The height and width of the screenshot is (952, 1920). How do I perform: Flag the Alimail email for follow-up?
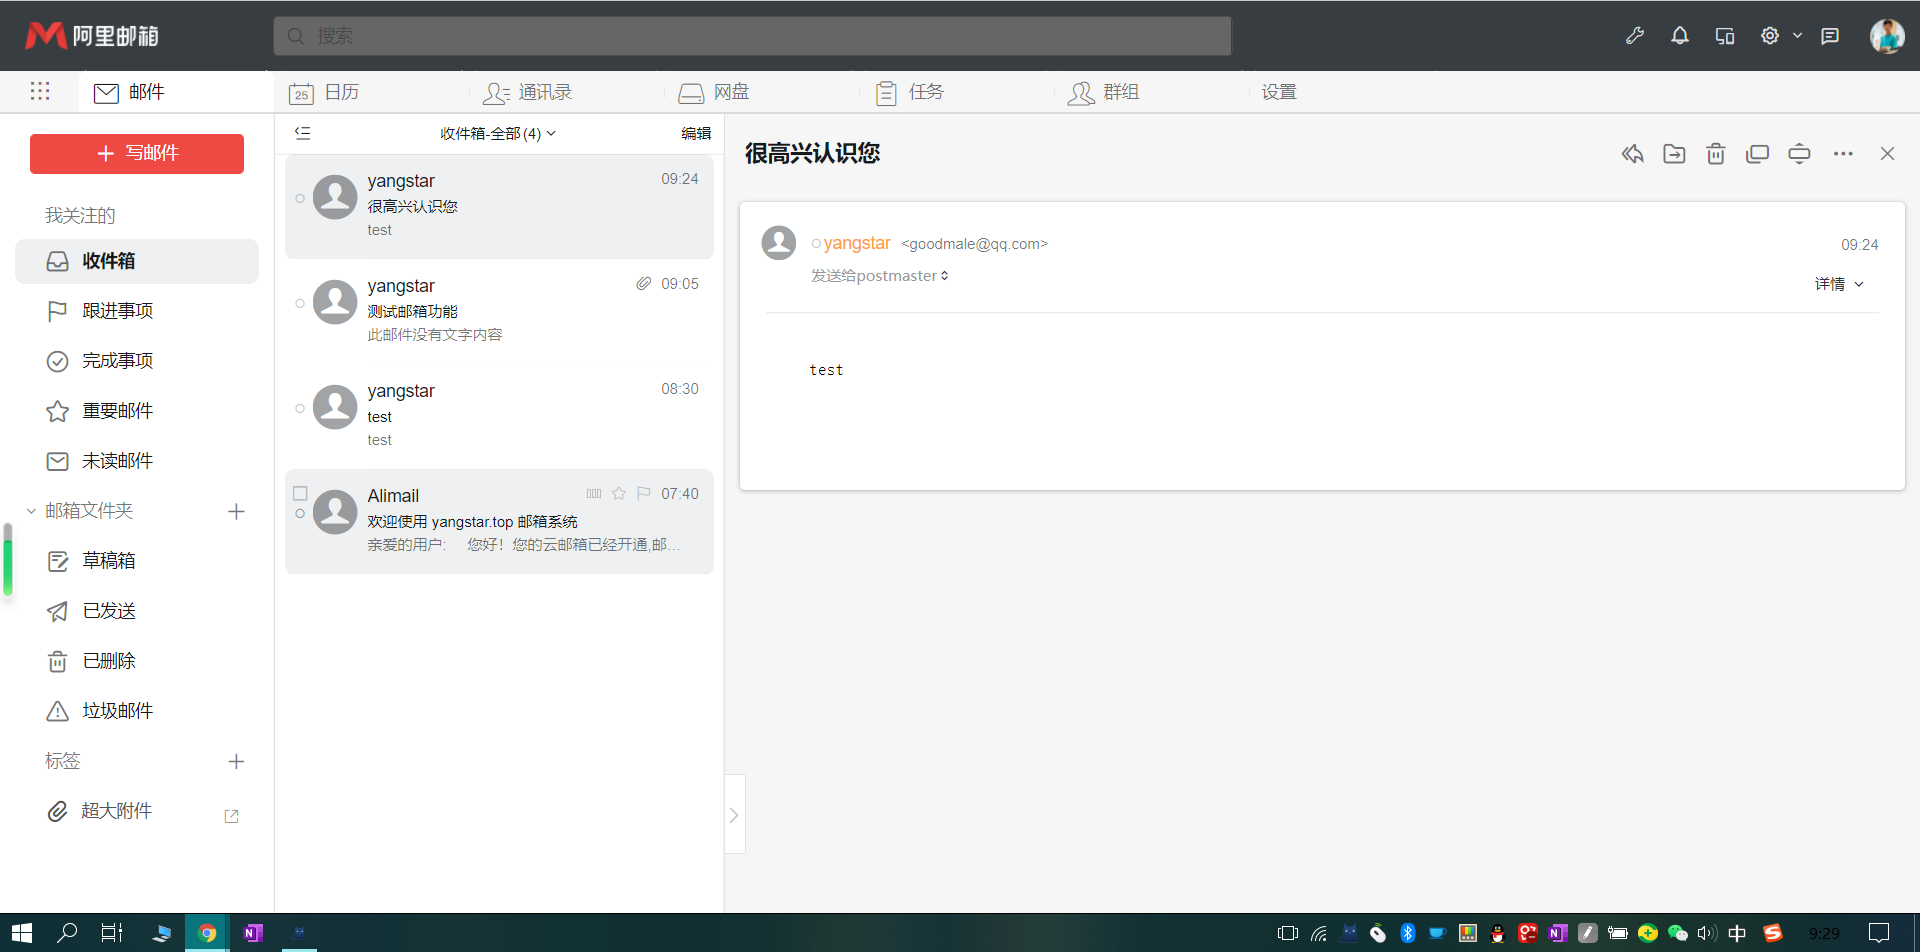(644, 493)
